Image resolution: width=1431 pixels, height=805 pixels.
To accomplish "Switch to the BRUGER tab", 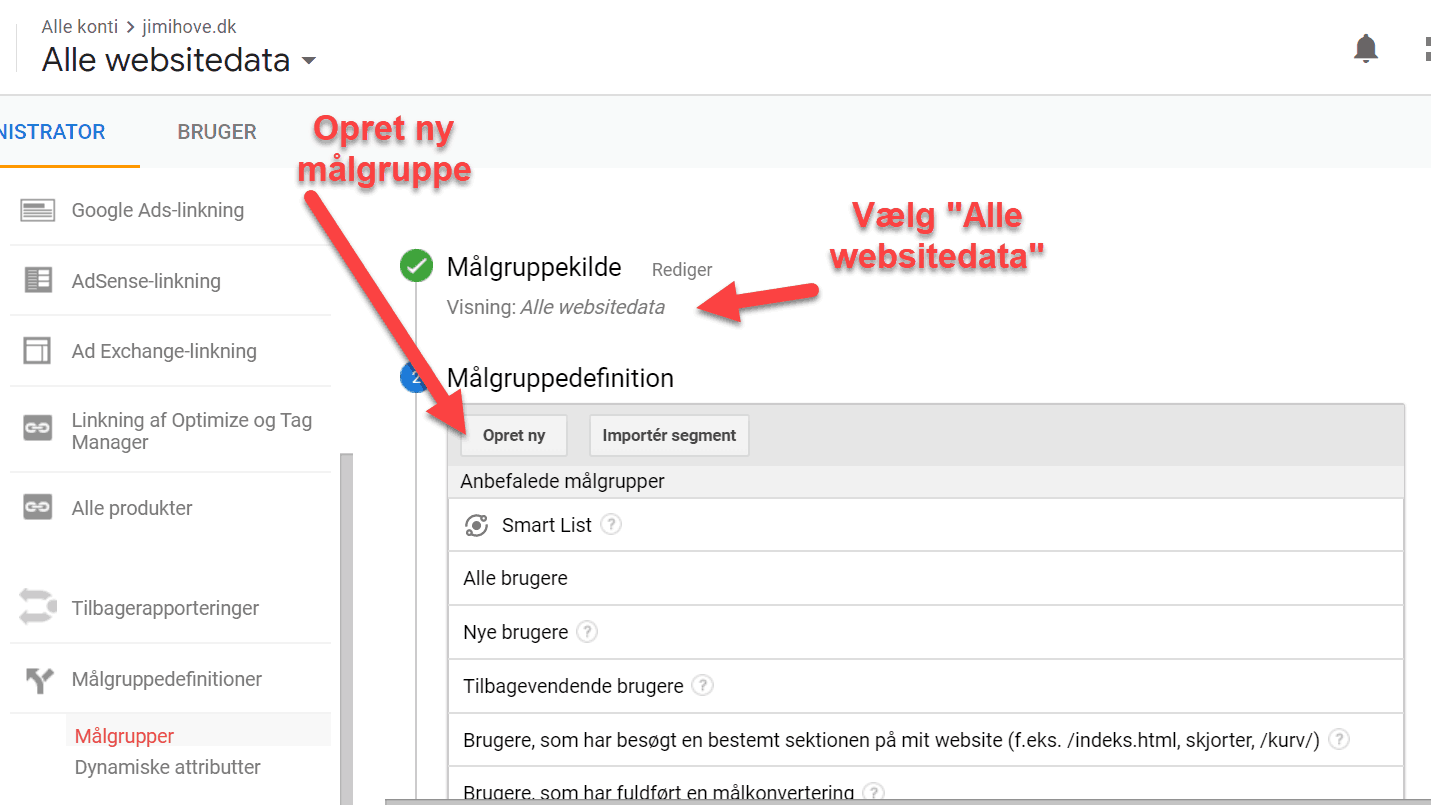I will pos(217,132).
